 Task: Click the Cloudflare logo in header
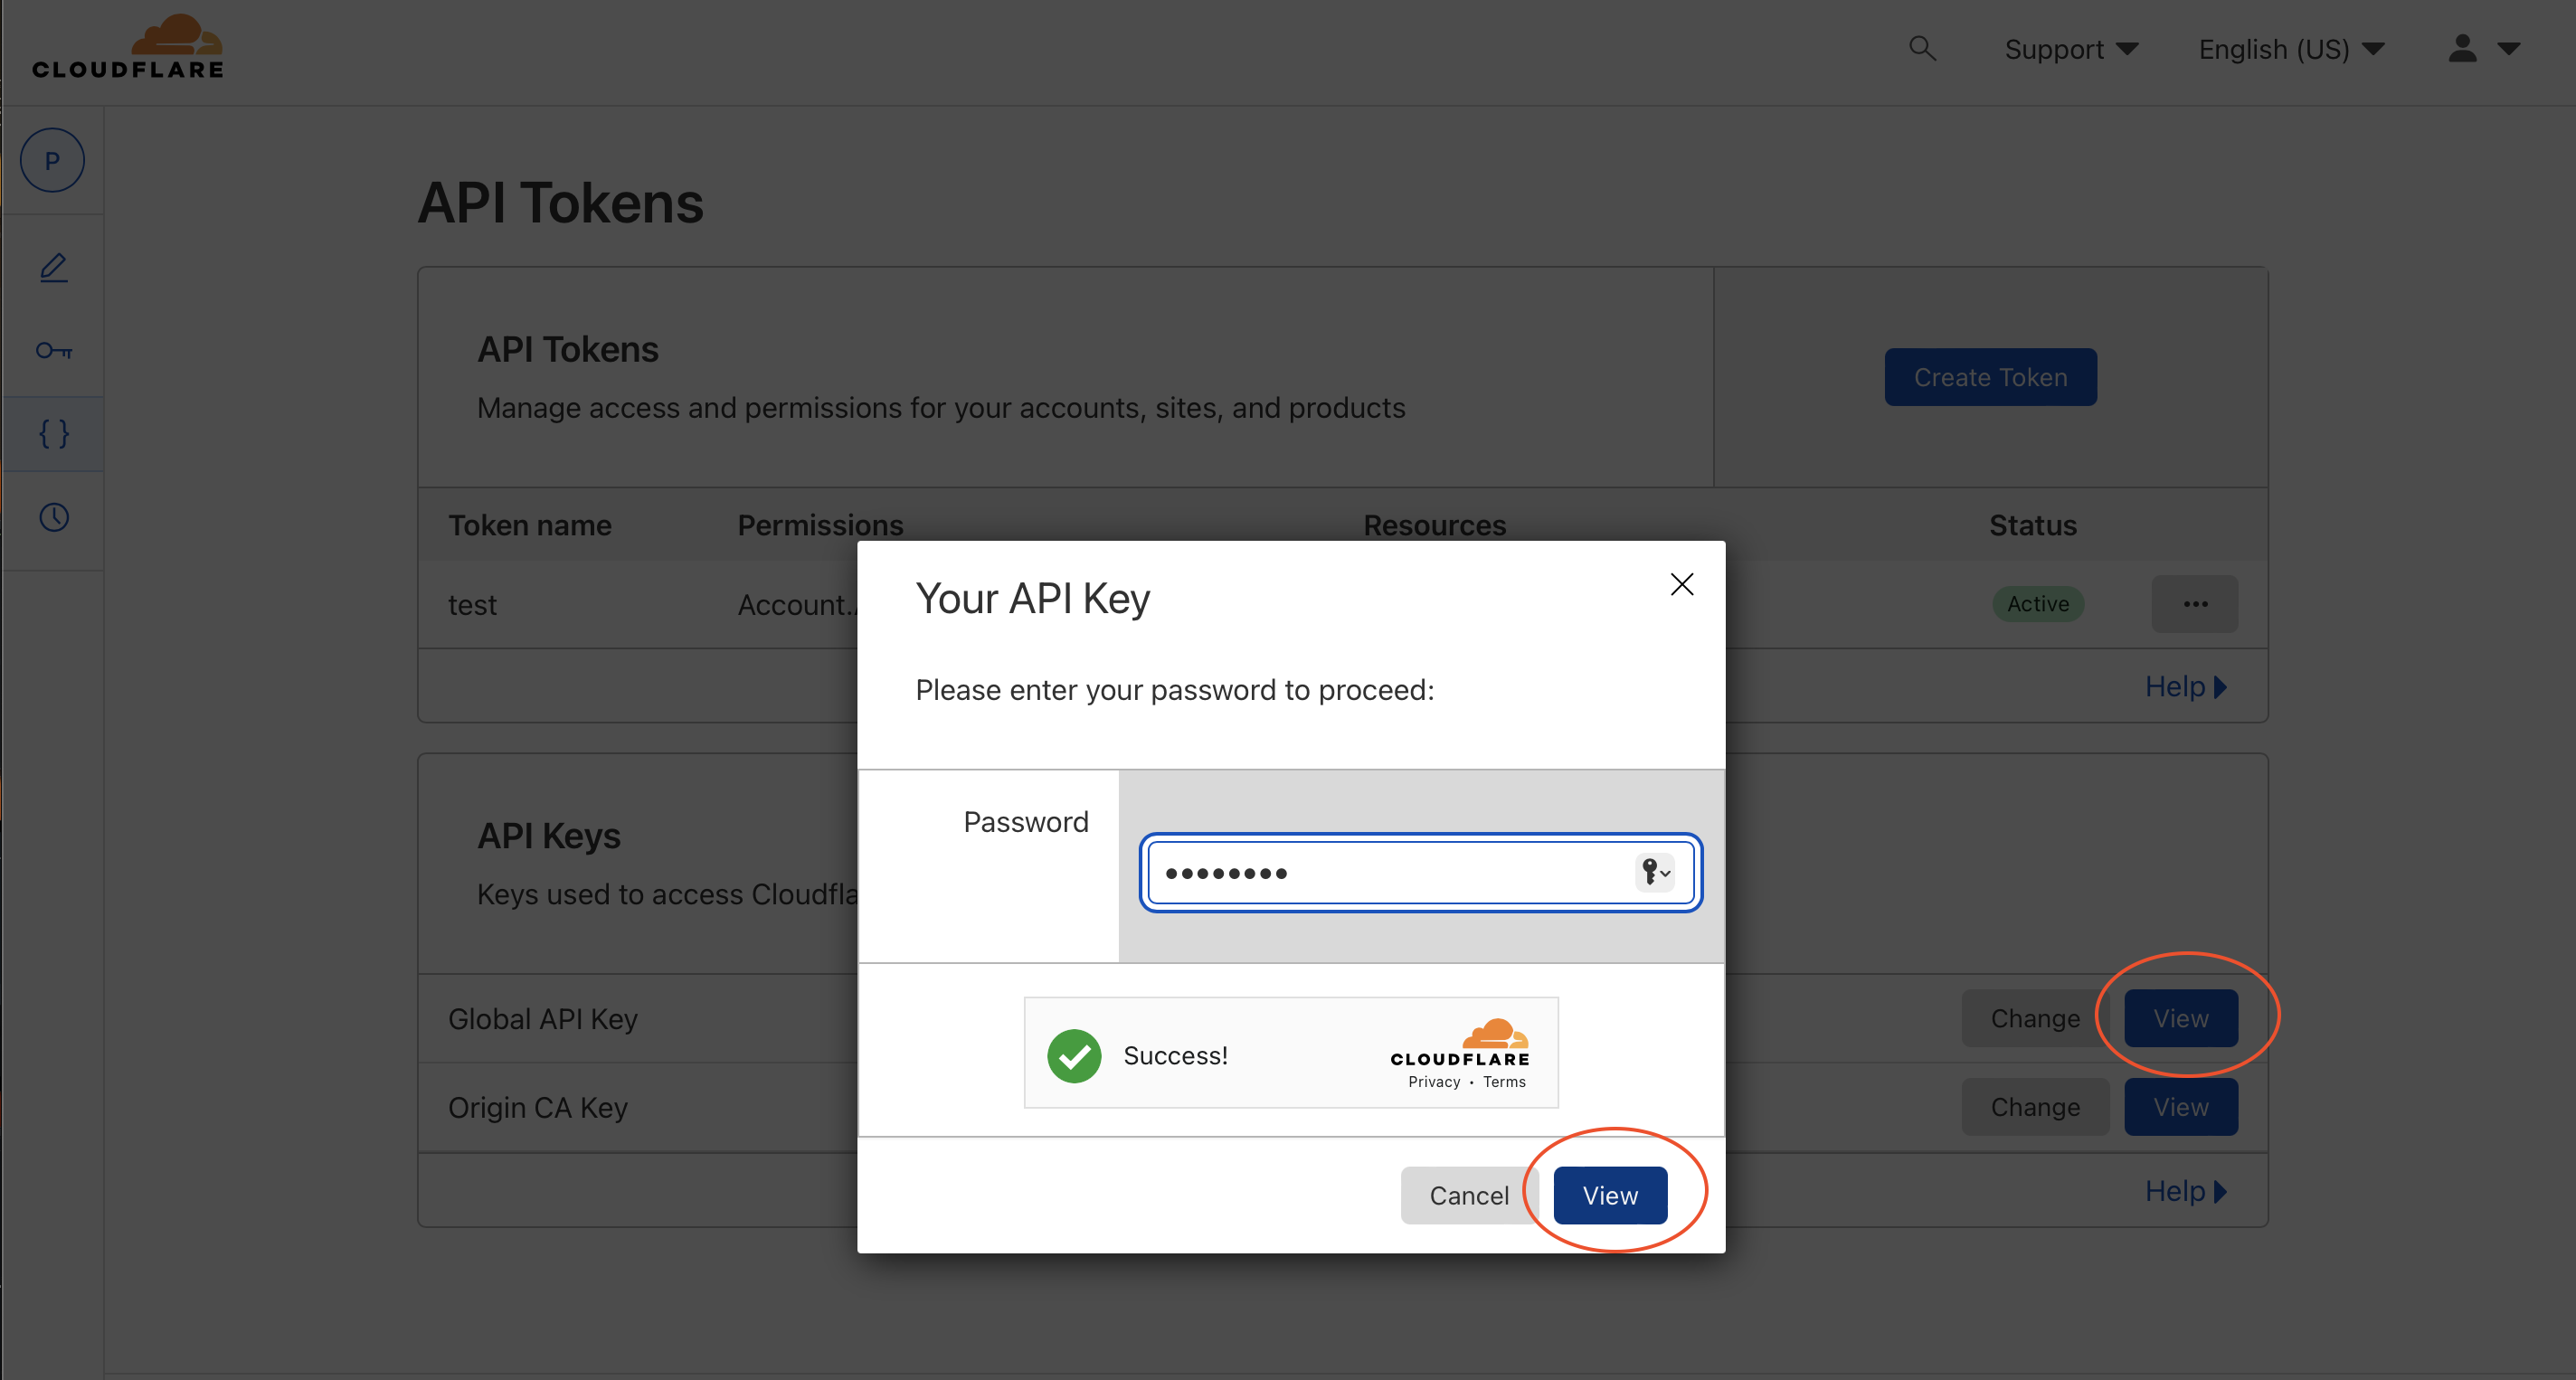coord(128,48)
